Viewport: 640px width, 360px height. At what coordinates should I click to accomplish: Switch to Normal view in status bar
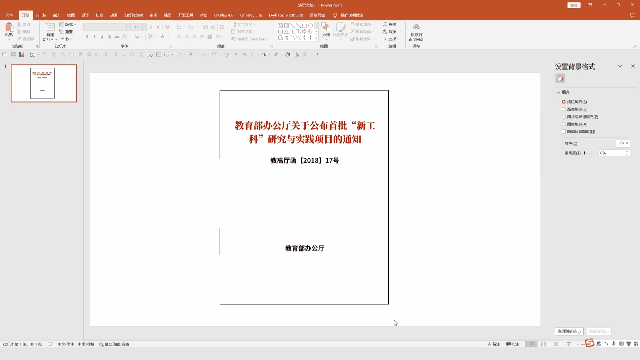(x=531, y=344)
